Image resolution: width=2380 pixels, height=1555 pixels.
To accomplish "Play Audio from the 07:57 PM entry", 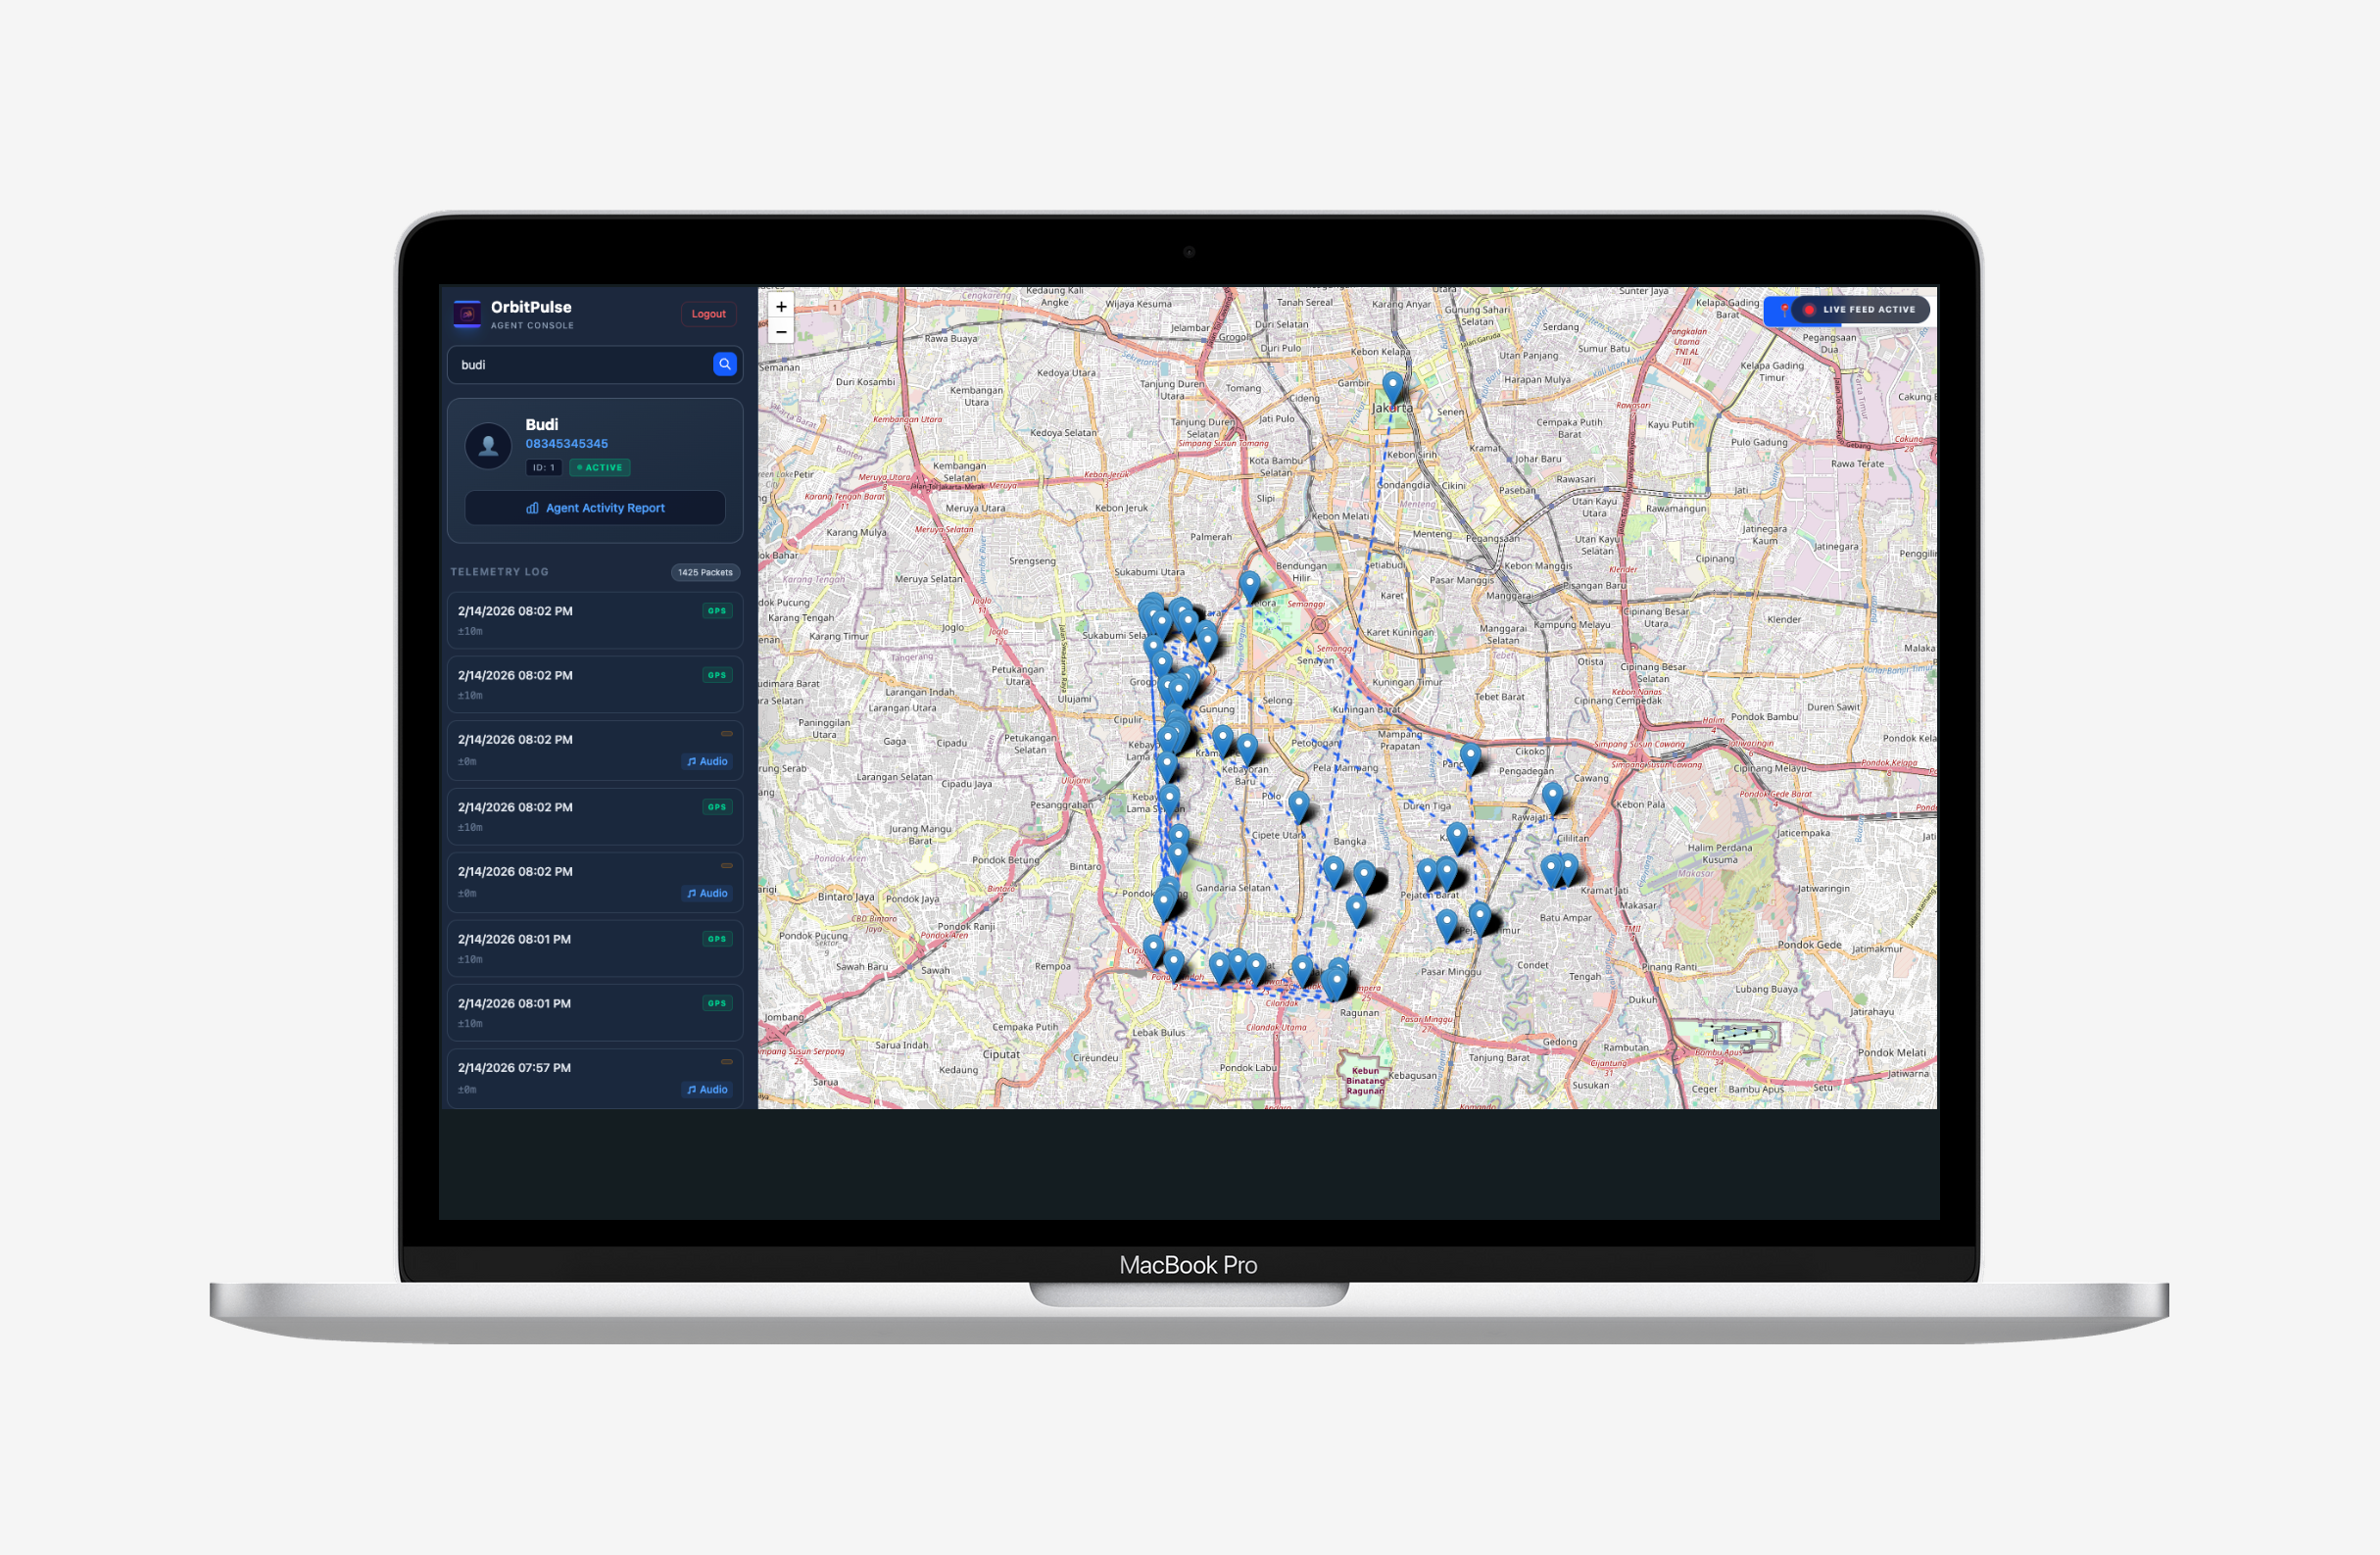I will pyautogui.click(x=707, y=1090).
